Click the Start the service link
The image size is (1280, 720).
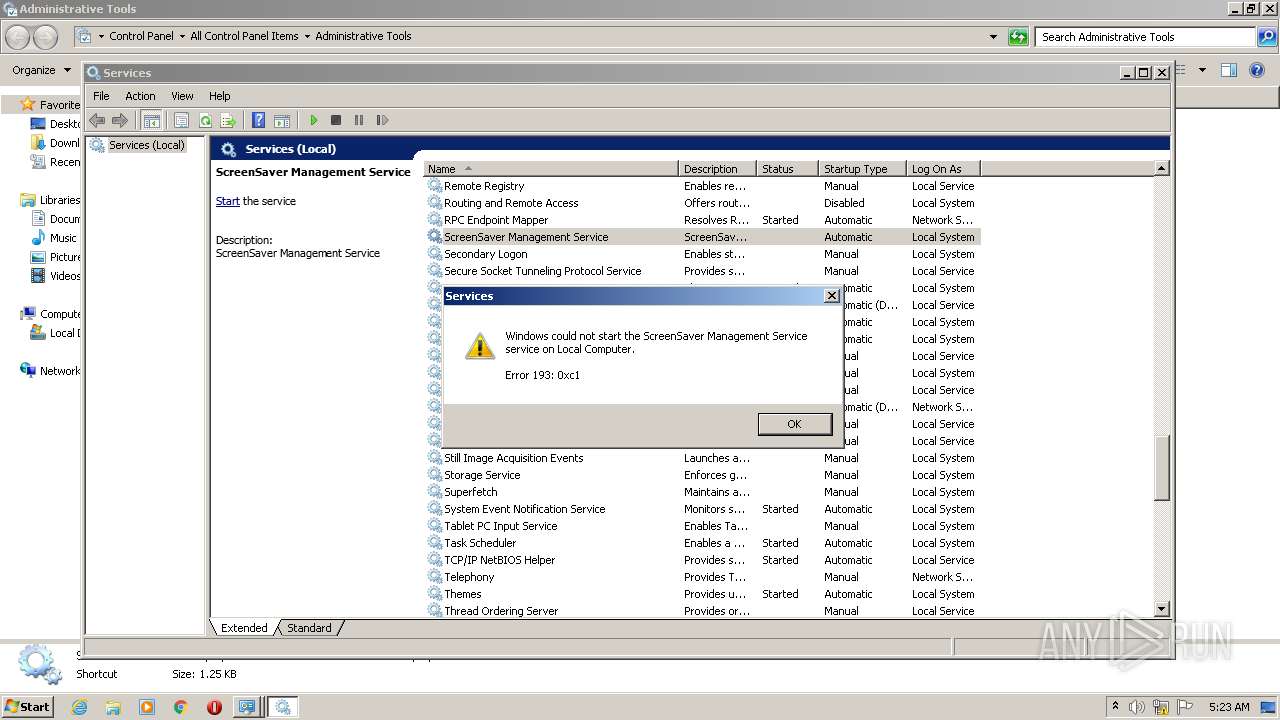(x=228, y=201)
